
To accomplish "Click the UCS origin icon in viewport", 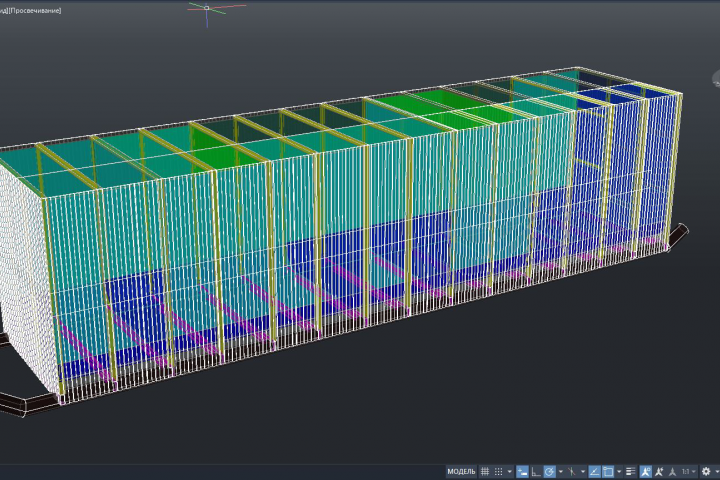I will pos(207,8).
